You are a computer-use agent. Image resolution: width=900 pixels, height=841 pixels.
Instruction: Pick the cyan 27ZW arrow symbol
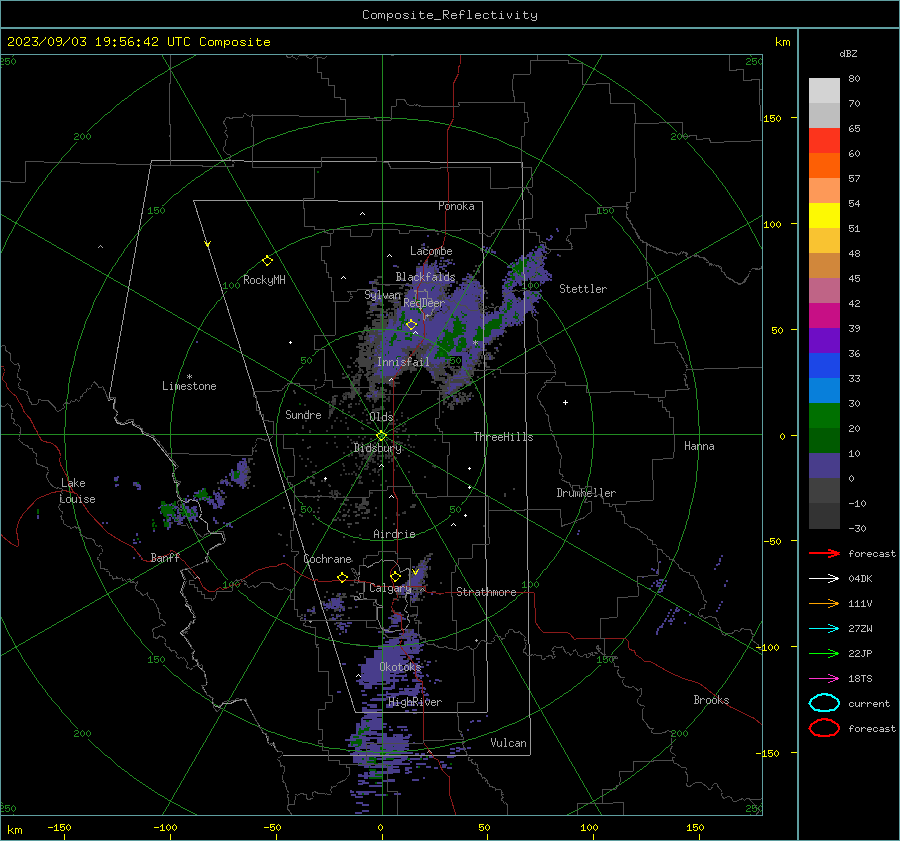click(824, 629)
